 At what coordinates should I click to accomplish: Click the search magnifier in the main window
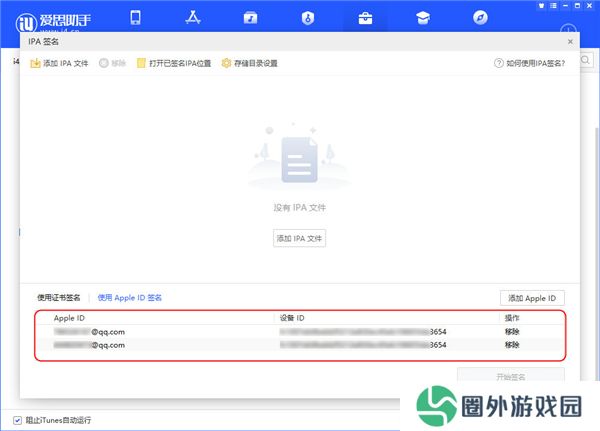tap(585, 60)
